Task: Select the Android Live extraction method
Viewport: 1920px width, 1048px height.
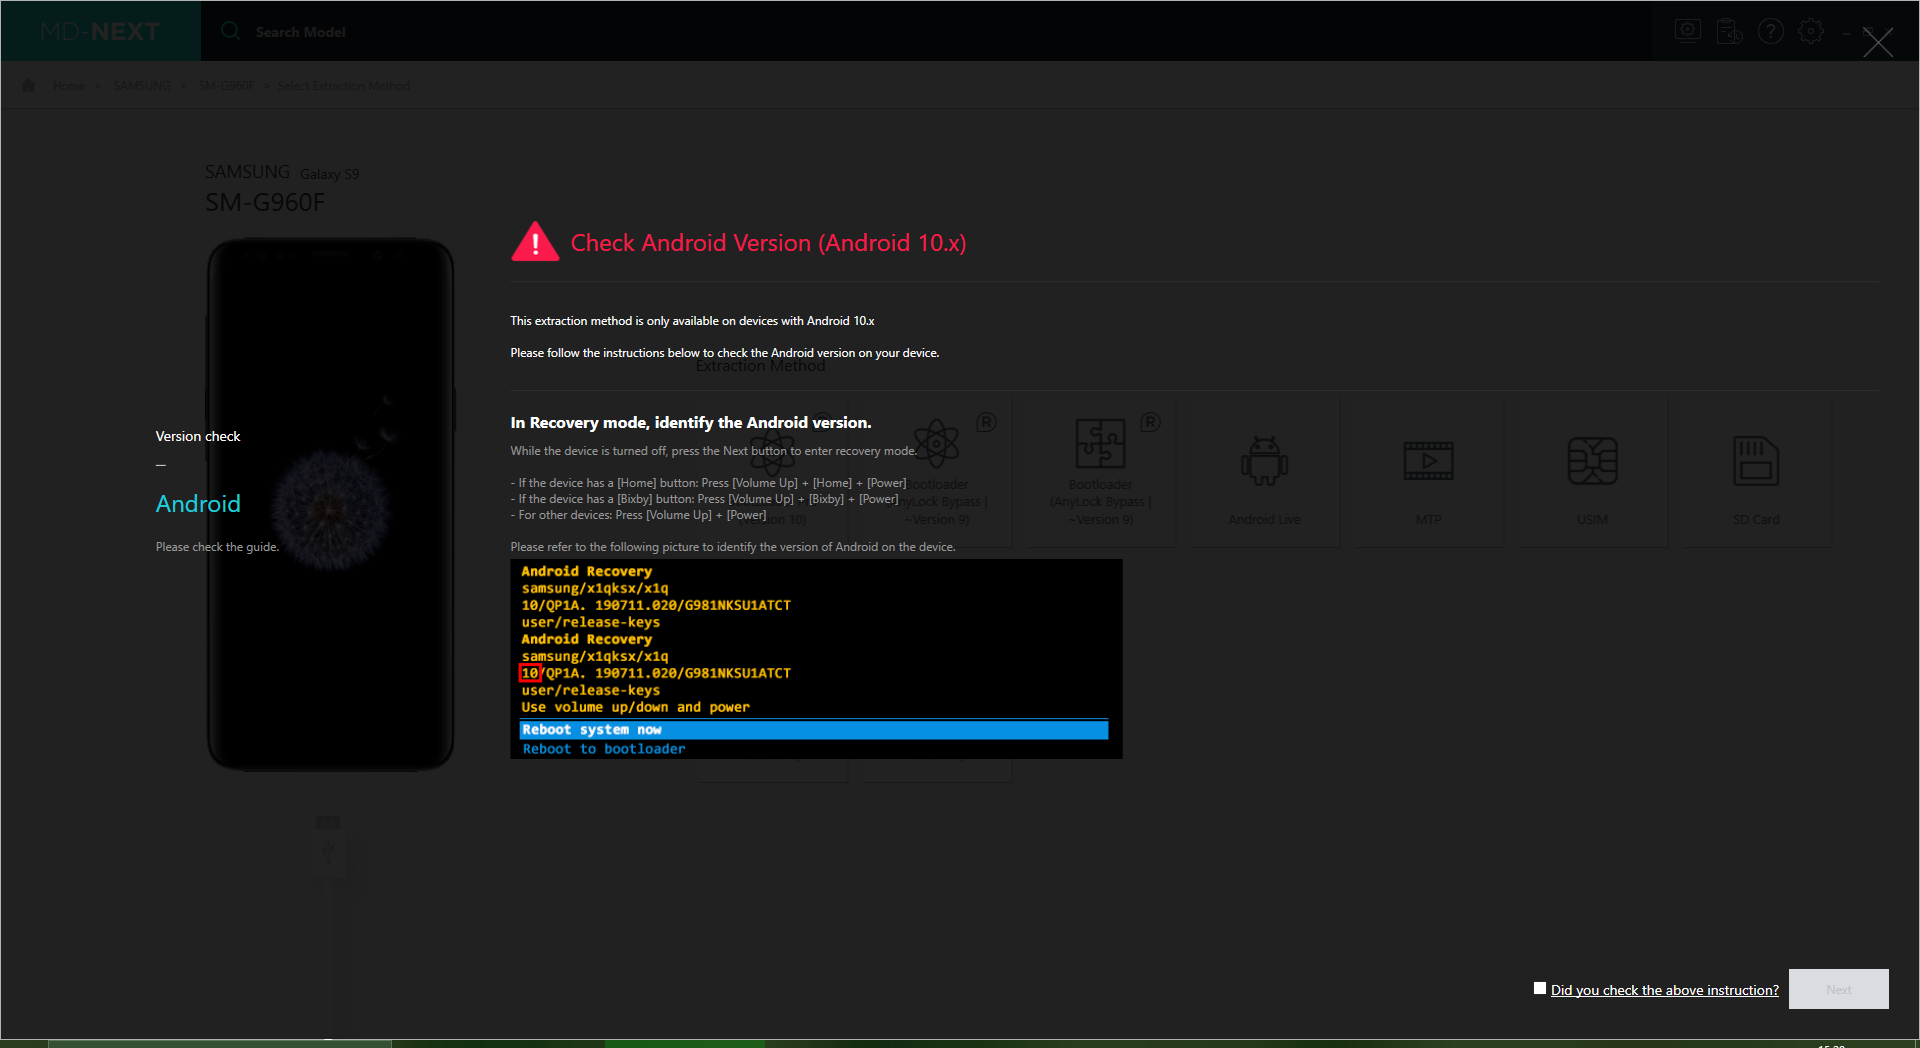Action: 1264,472
